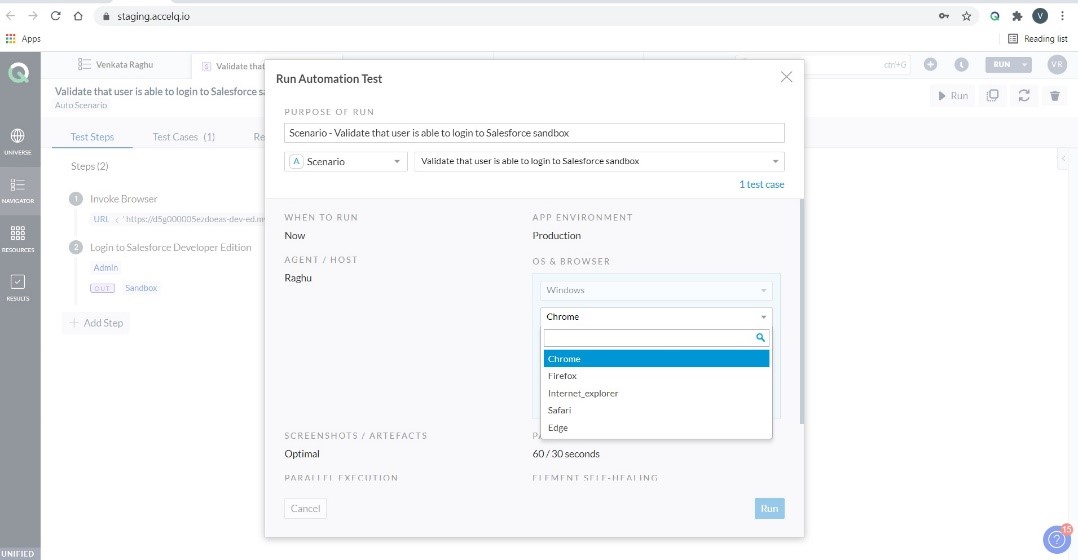1078x560 pixels.
Task: Click the Admin parameter value
Action: (106, 267)
